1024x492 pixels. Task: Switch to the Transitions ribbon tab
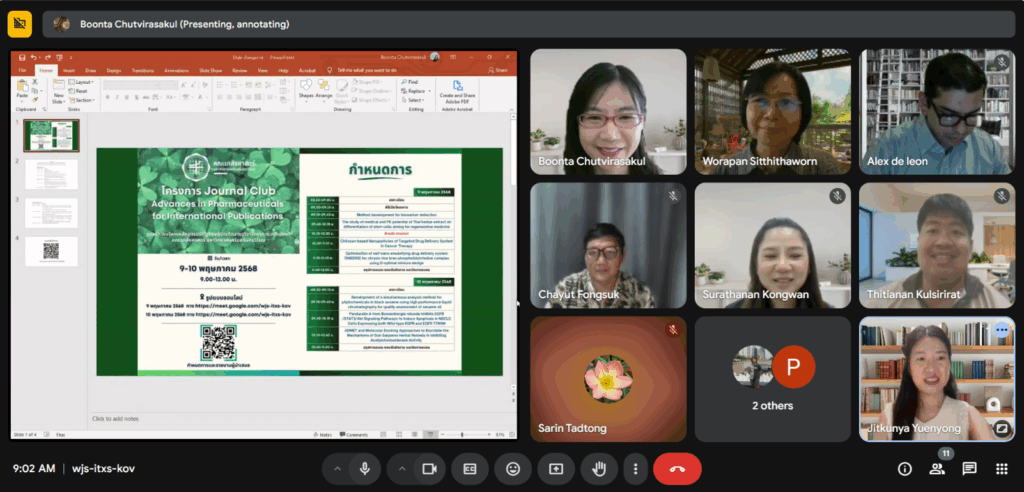[143, 71]
